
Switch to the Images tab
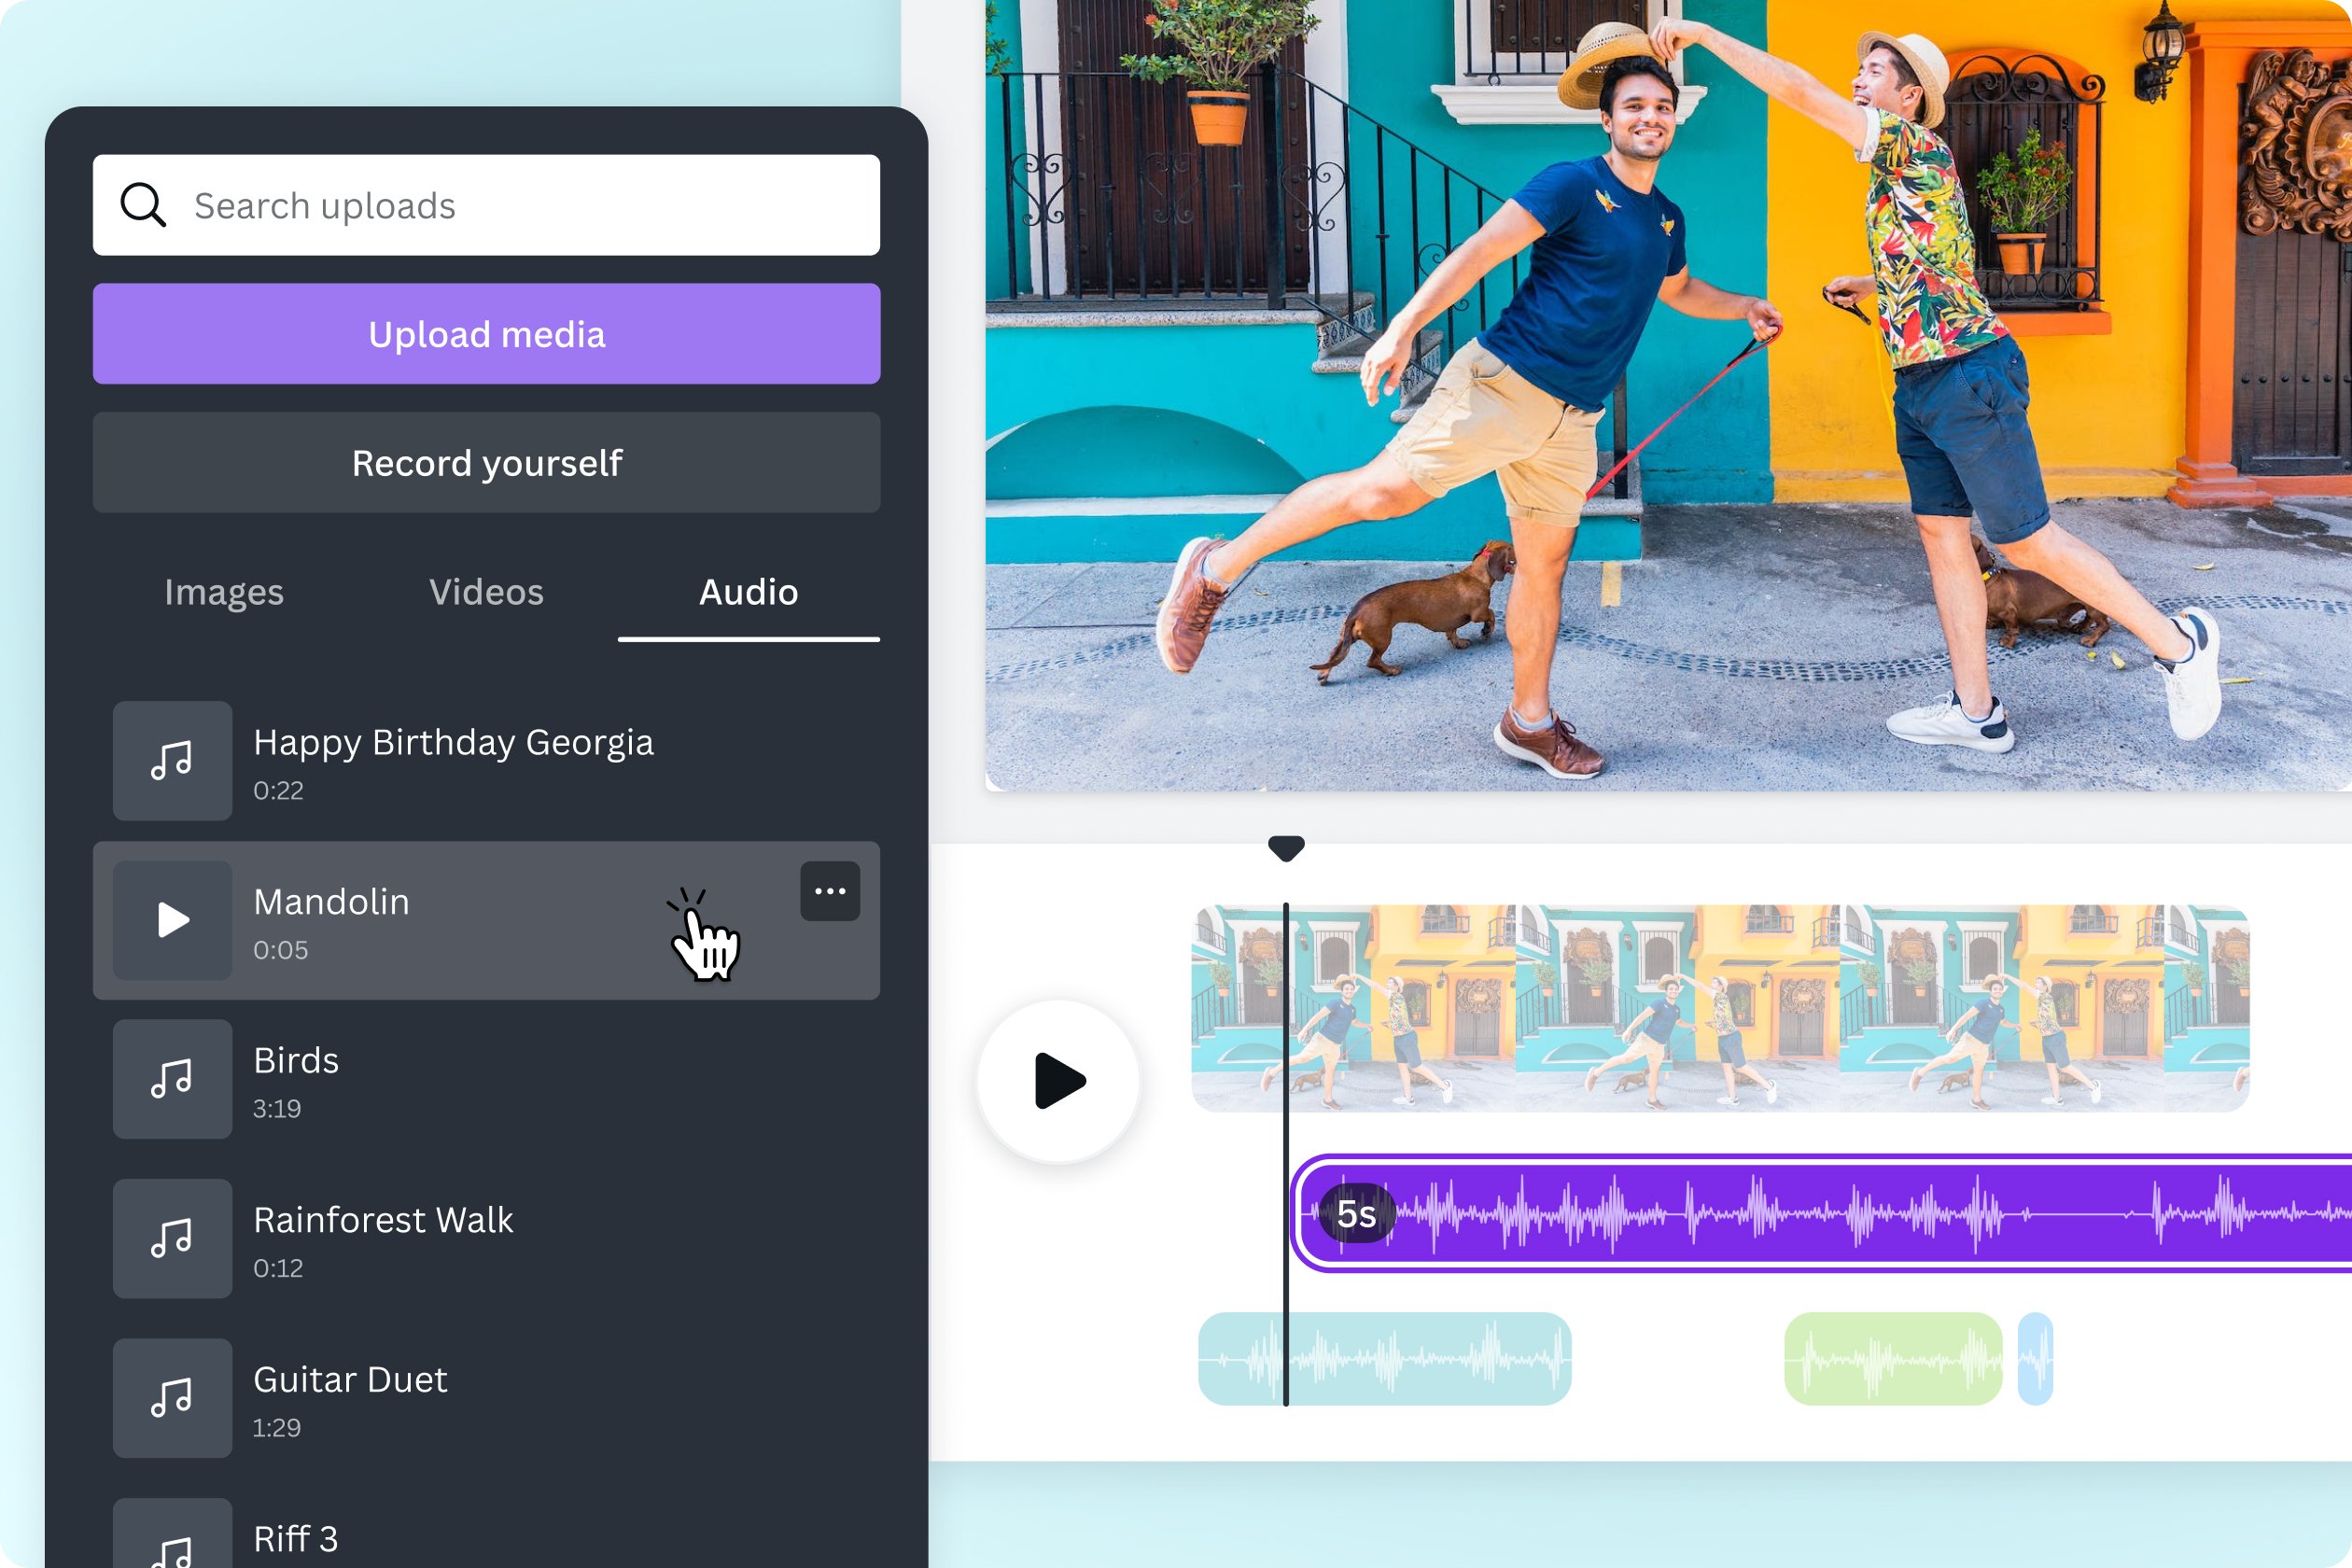(222, 590)
